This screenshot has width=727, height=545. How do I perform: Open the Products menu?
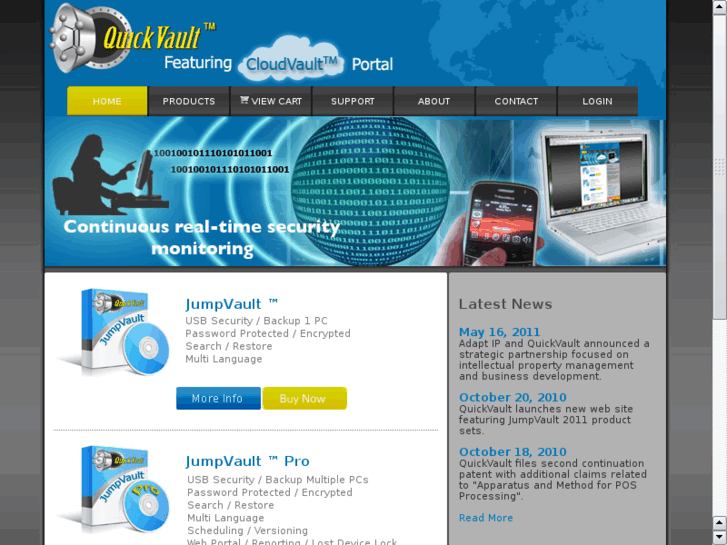tap(189, 101)
